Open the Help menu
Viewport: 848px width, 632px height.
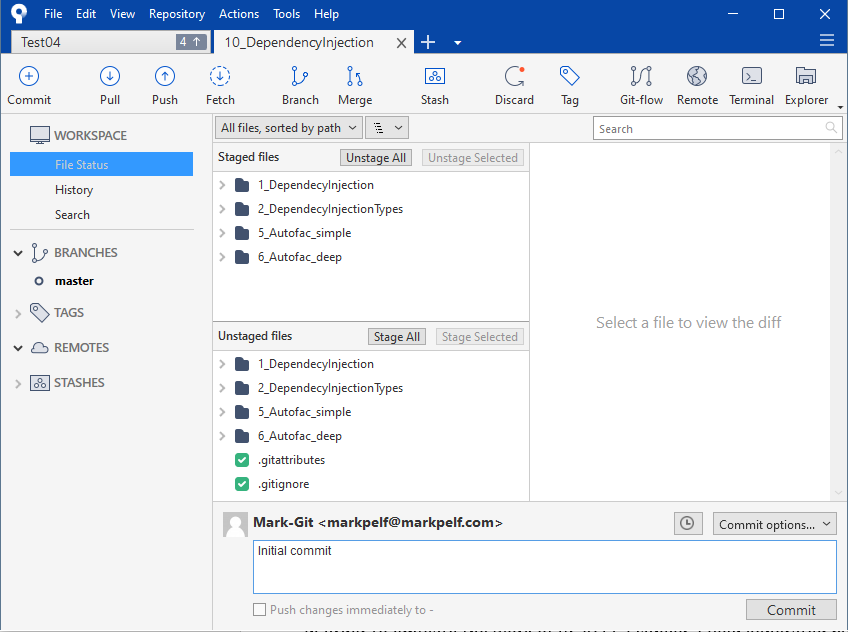click(x=326, y=14)
